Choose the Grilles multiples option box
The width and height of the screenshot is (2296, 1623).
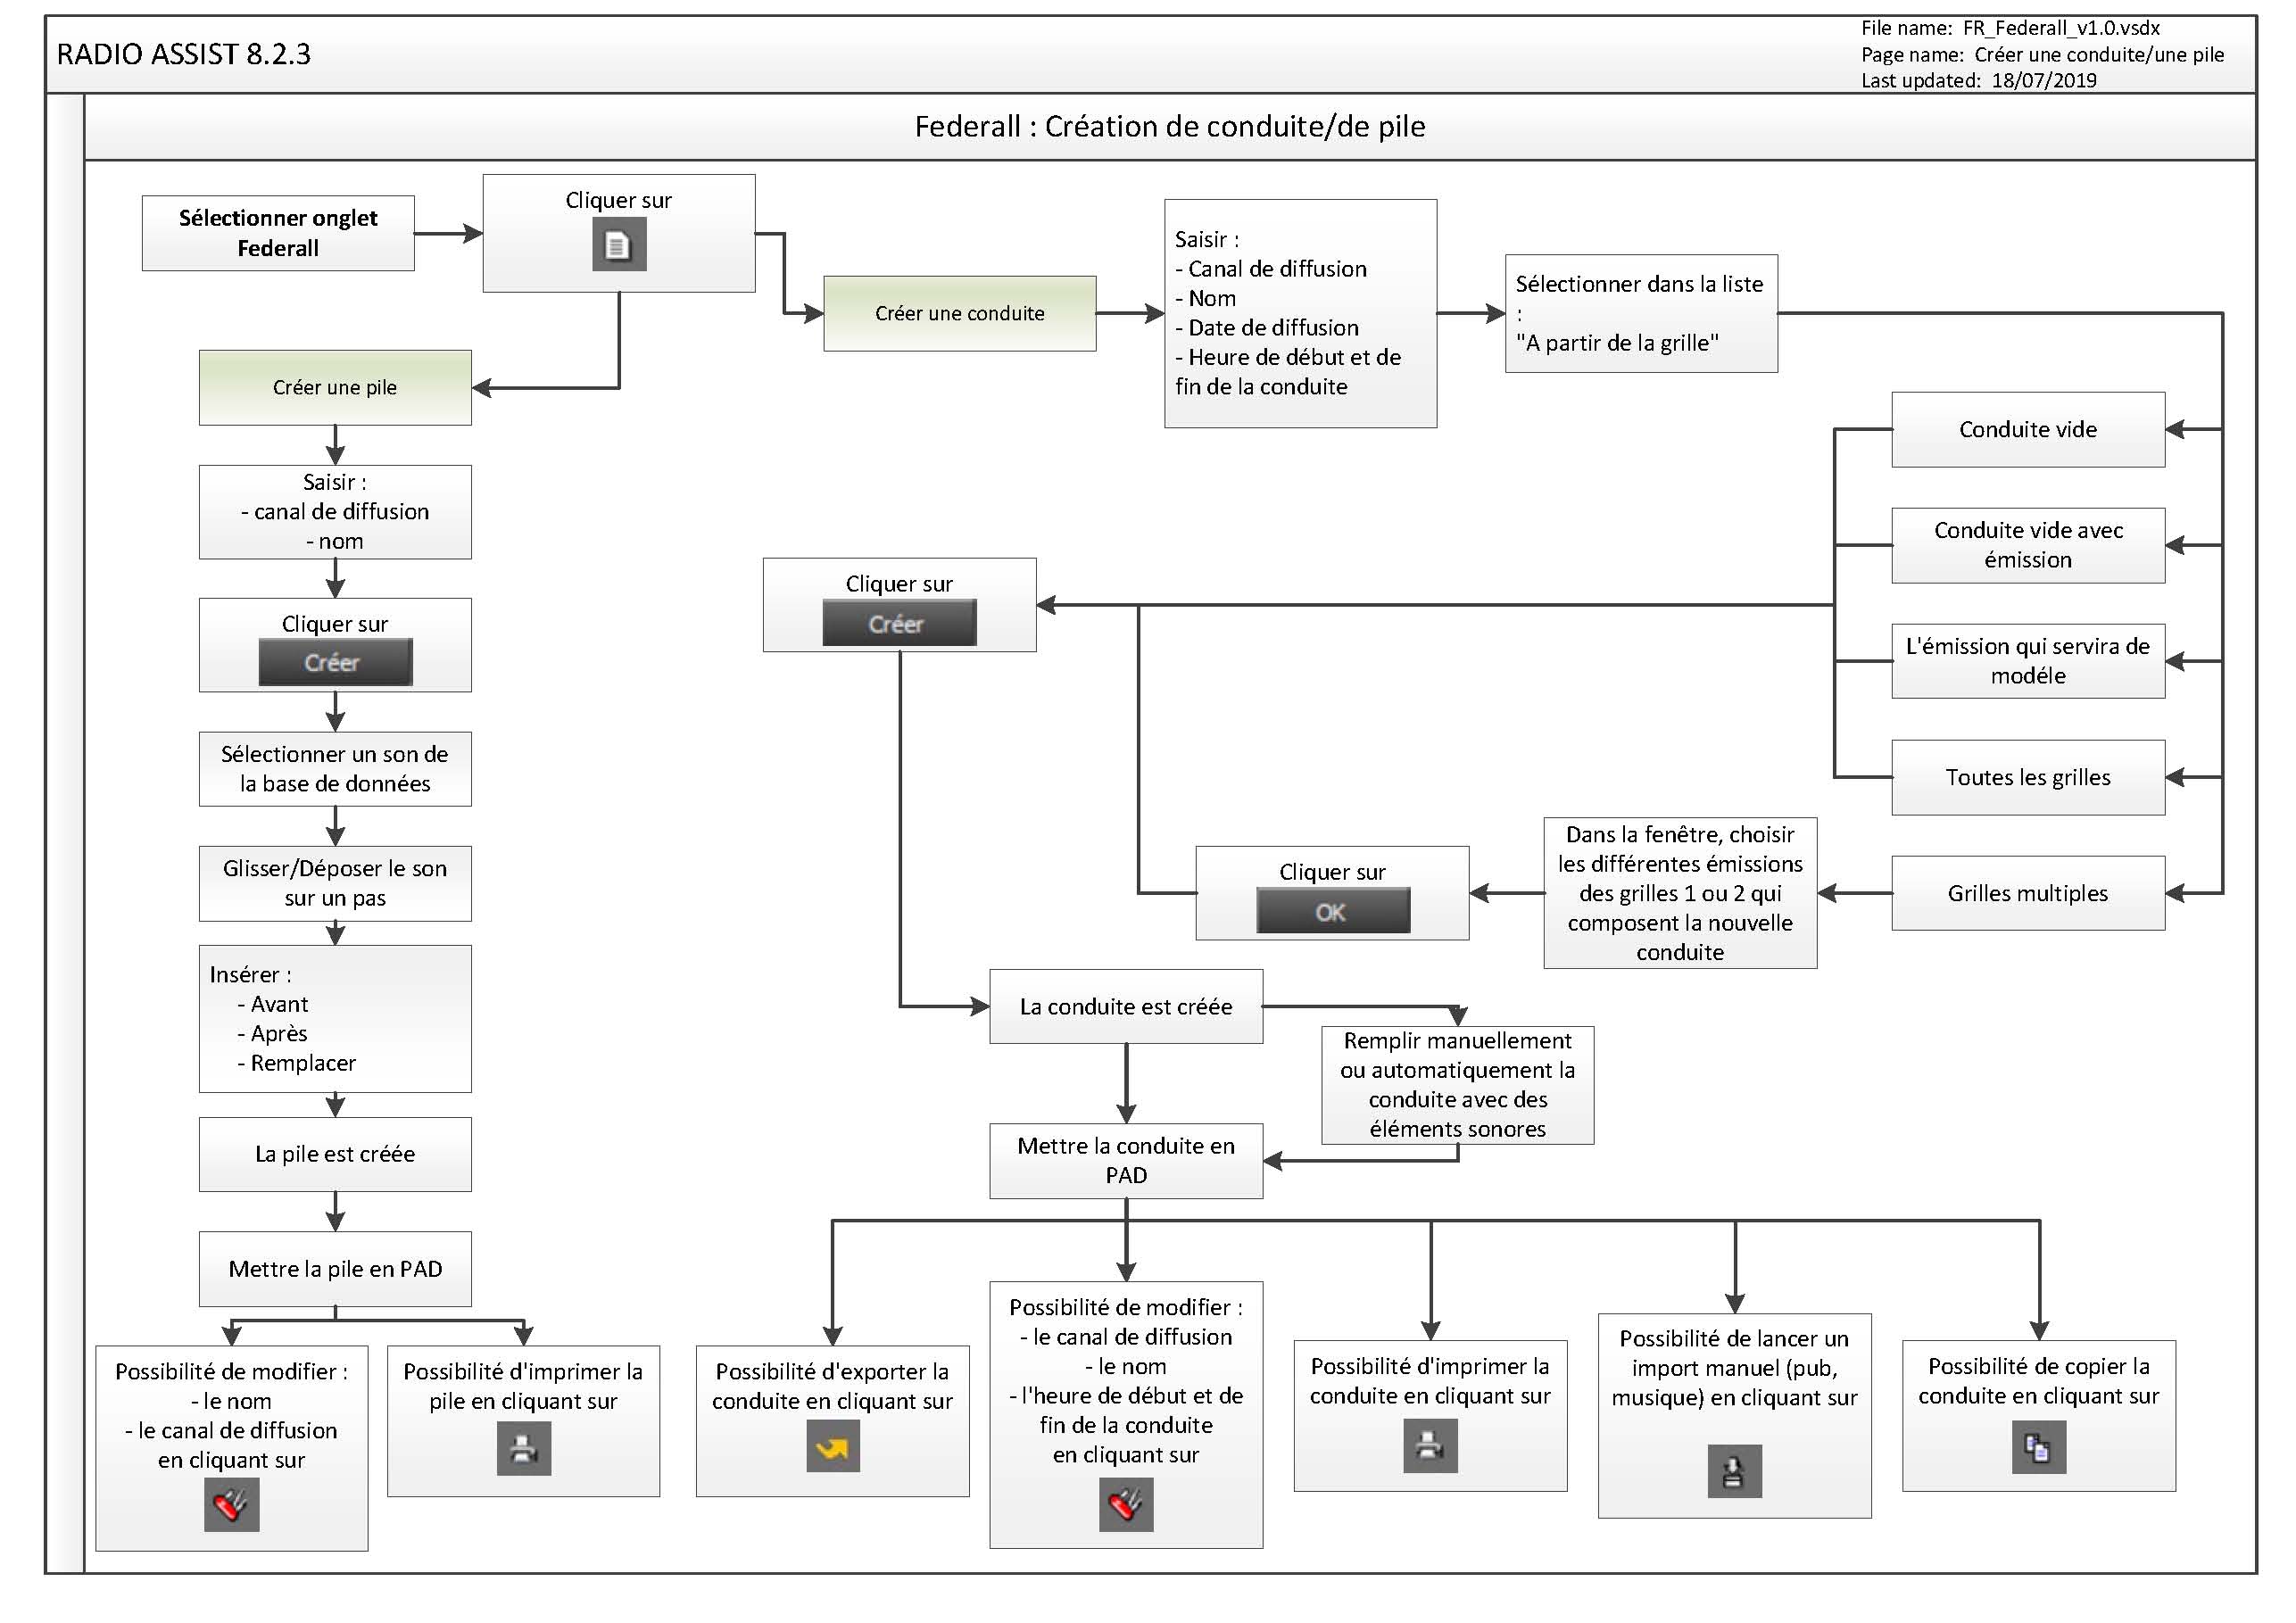(x=2027, y=893)
